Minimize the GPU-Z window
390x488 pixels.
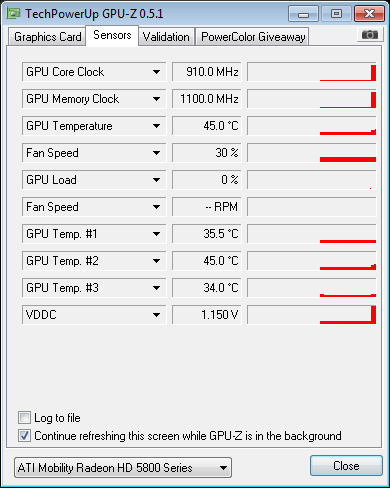coord(303,14)
